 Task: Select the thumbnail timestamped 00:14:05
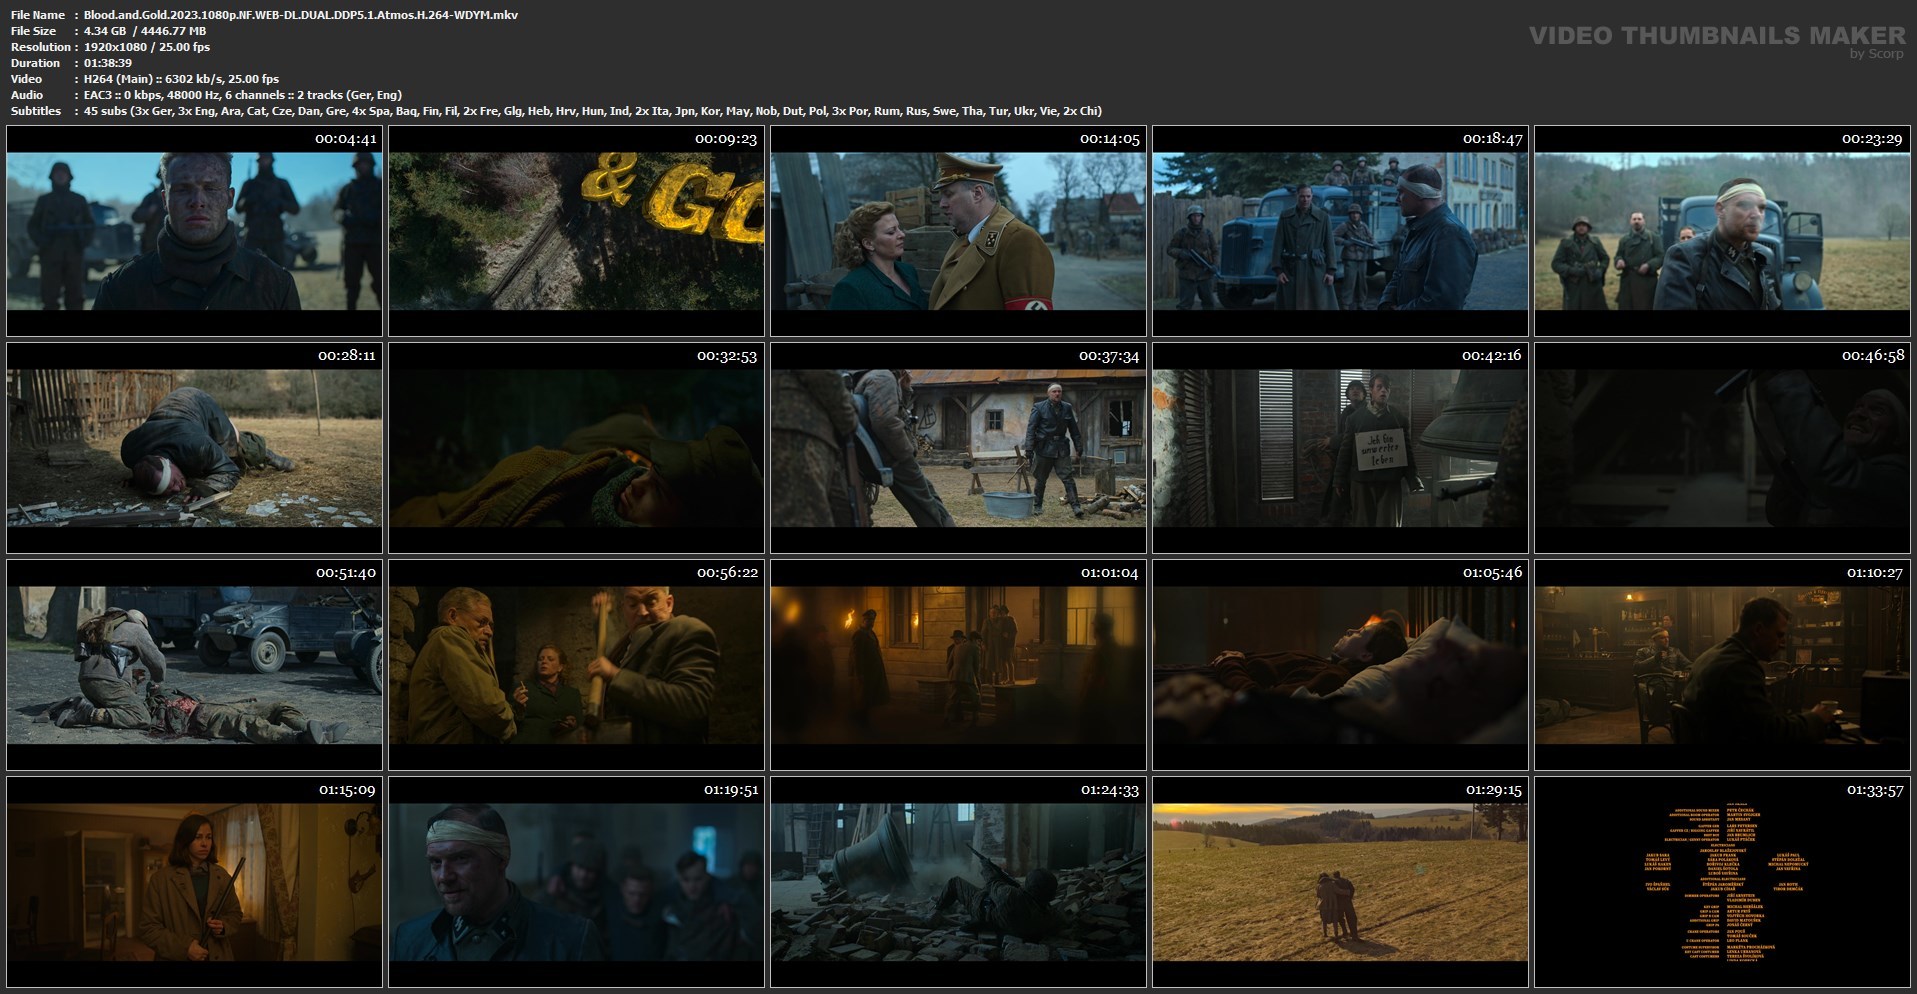coord(958,231)
